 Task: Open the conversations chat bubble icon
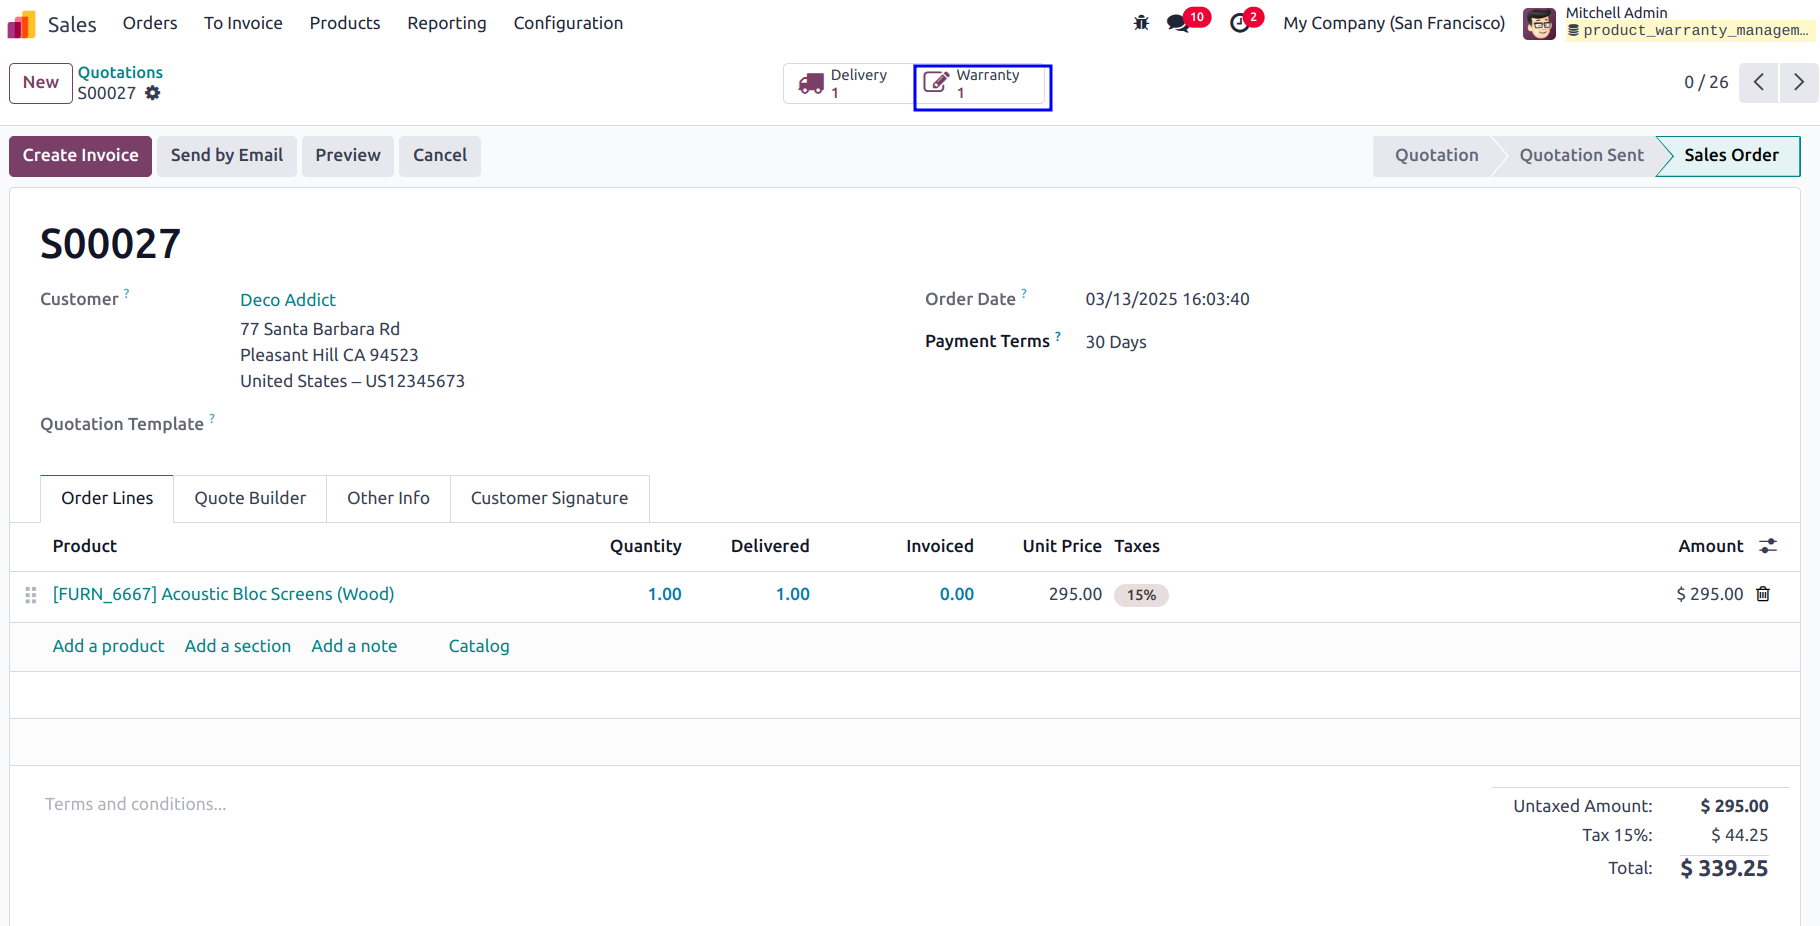click(1179, 23)
